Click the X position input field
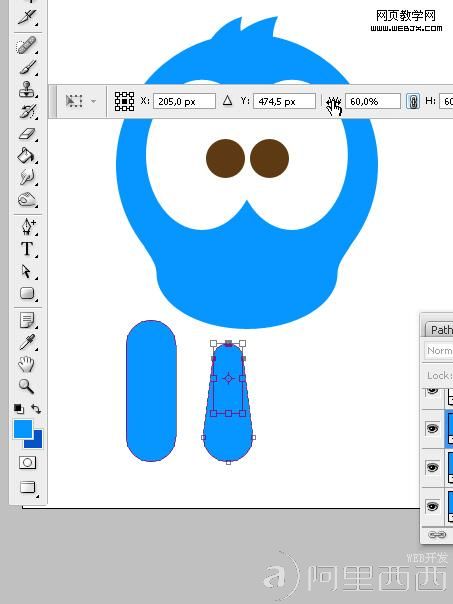Viewport: 453px width, 604px height. 184,101
